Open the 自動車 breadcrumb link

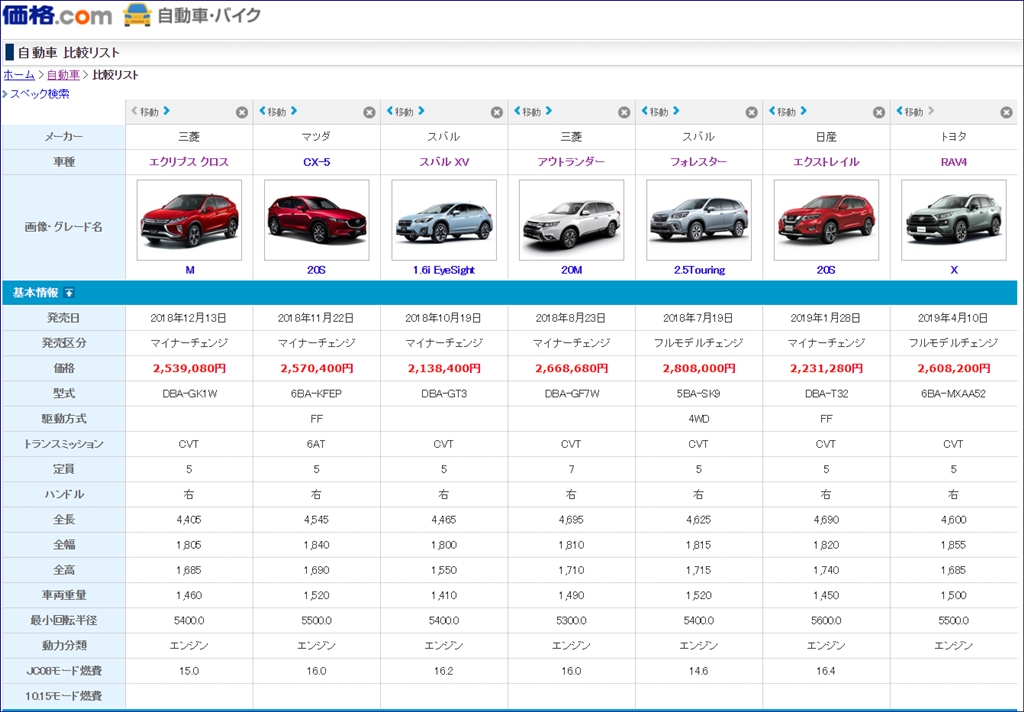63,75
